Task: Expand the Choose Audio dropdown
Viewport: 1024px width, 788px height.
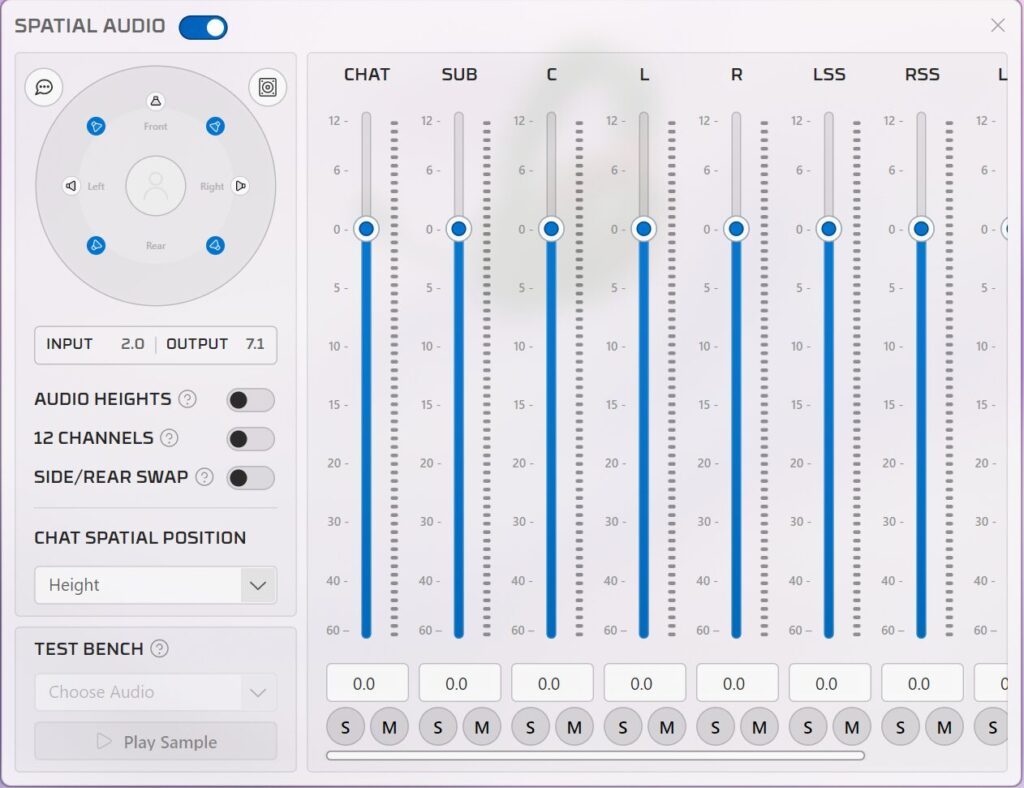Action: point(156,692)
